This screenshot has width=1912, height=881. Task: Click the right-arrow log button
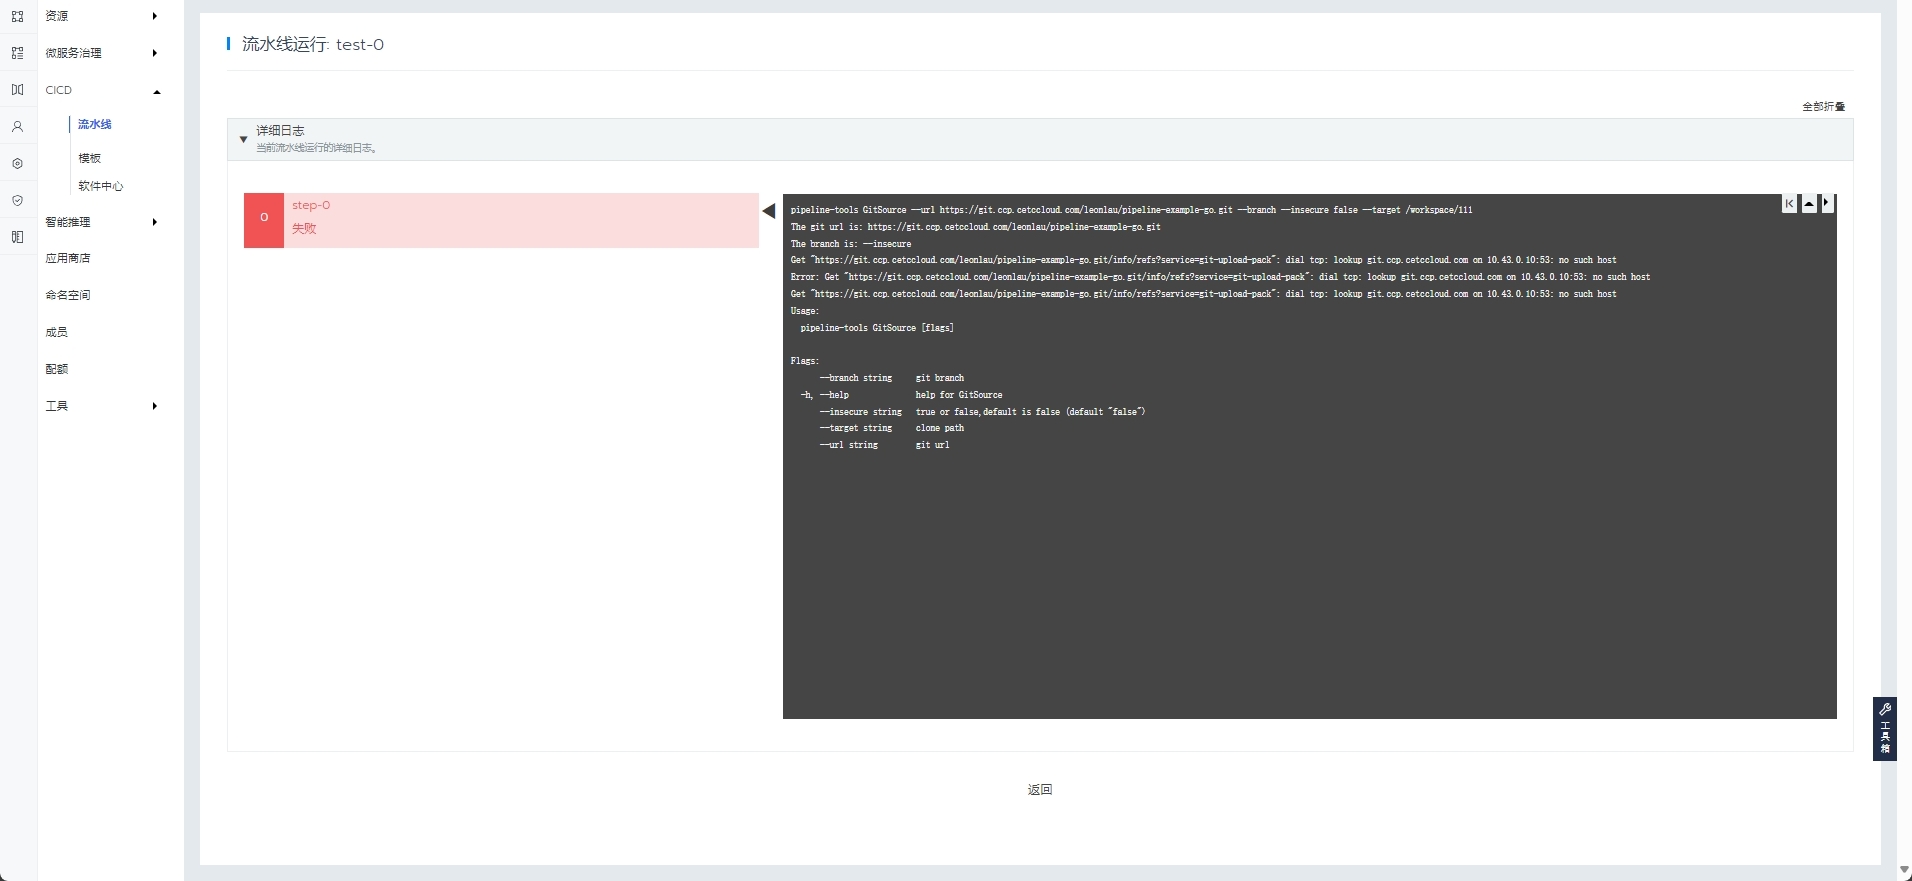[x=1827, y=204]
